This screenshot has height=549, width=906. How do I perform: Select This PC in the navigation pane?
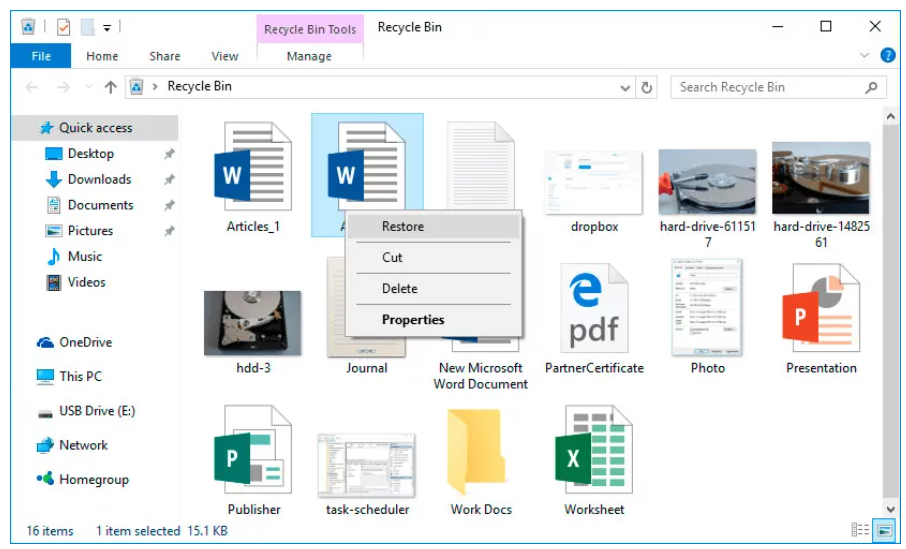[80, 376]
